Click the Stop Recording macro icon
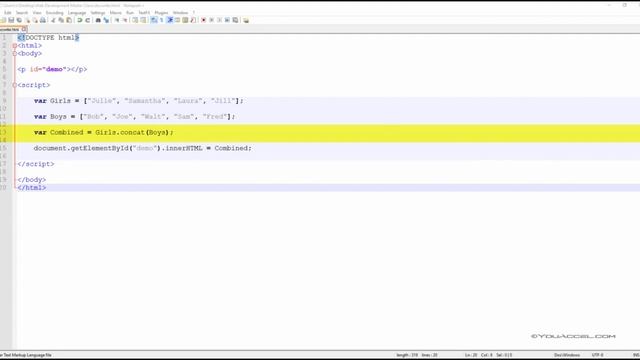This screenshot has height=360, width=640. (x=211, y=20)
